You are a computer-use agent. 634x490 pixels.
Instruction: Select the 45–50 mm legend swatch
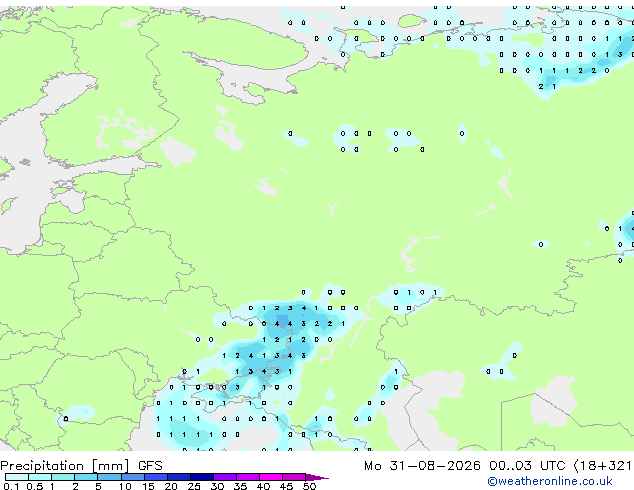point(294,477)
